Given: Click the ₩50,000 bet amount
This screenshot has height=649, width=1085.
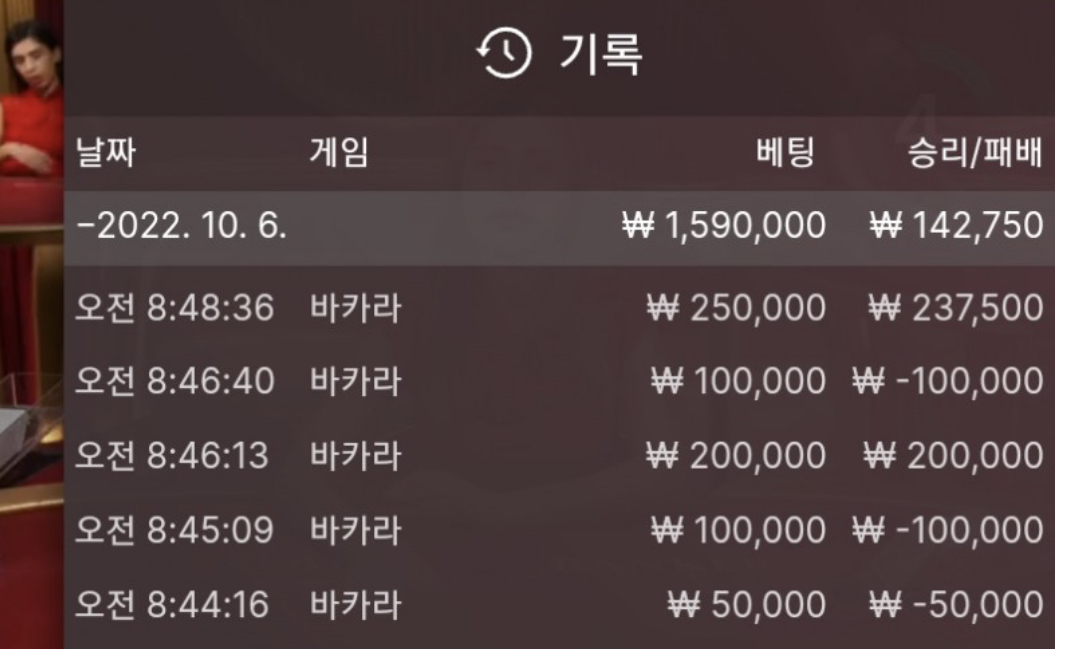Looking at the screenshot, I should [747, 605].
